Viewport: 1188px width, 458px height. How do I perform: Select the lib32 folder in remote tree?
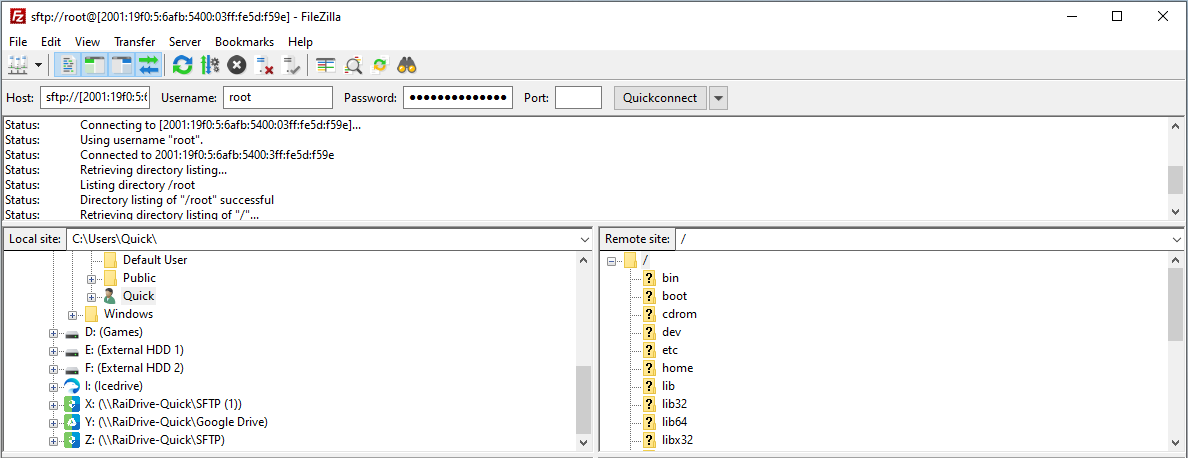(674, 404)
